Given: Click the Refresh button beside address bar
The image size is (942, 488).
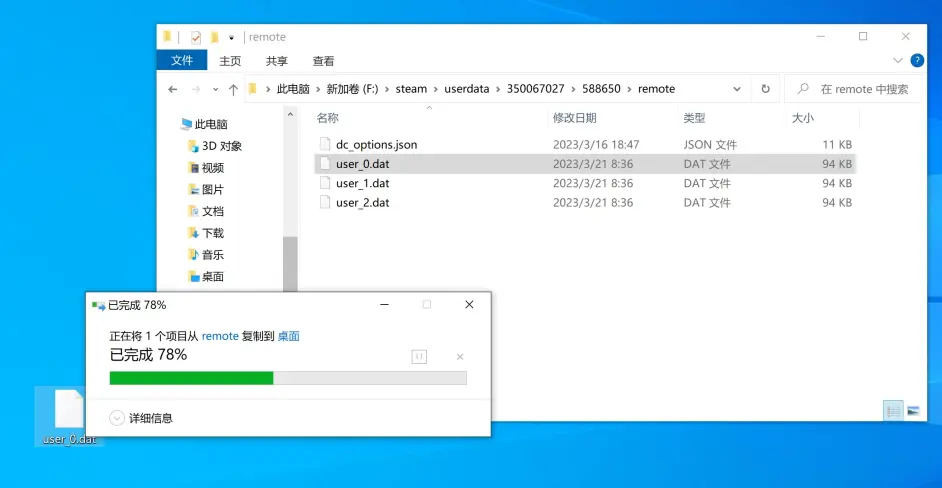Looking at the screenshot, I should pos(765,89).
